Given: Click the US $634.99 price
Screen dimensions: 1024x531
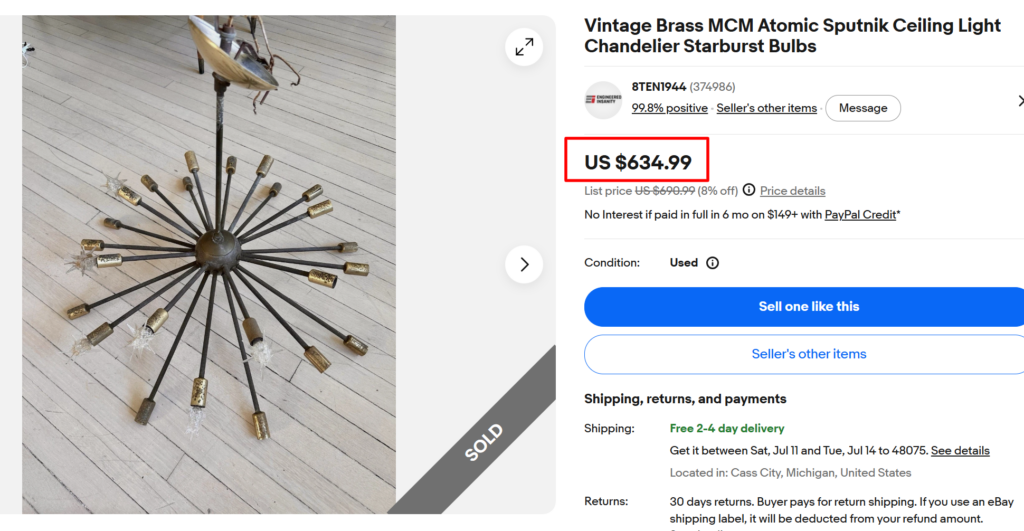Looking at the screenshot, I should click(x=637, y=162).
